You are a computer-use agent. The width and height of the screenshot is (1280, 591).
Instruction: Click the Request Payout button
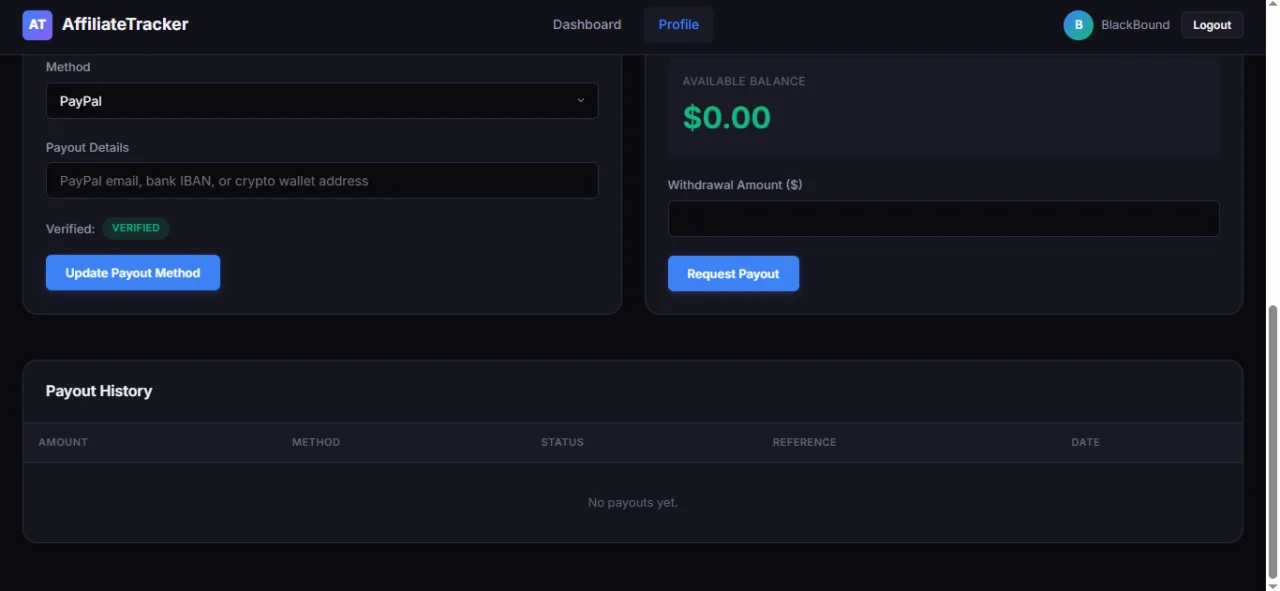[x=733, y=274]
